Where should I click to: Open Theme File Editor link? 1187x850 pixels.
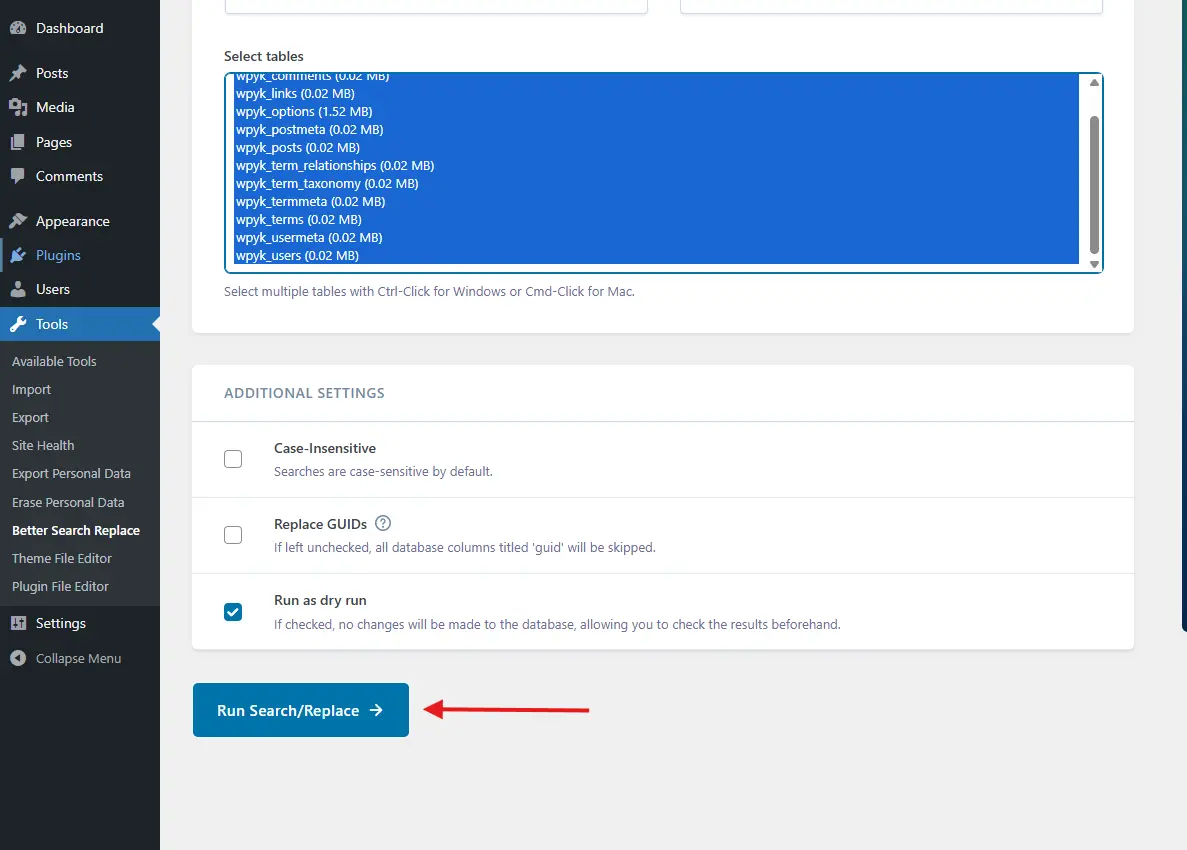[62, 558]
